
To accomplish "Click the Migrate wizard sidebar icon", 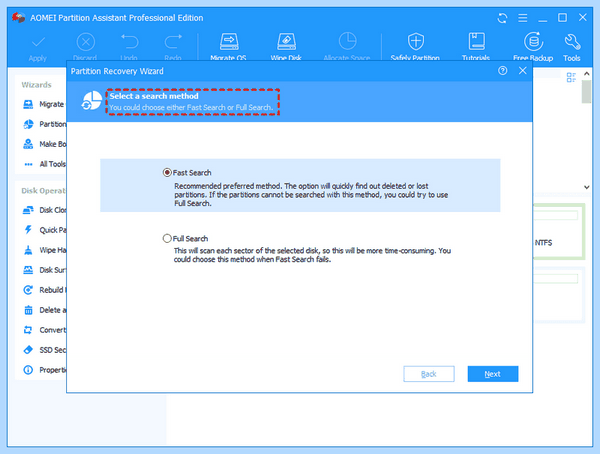I will click(28, 104).
